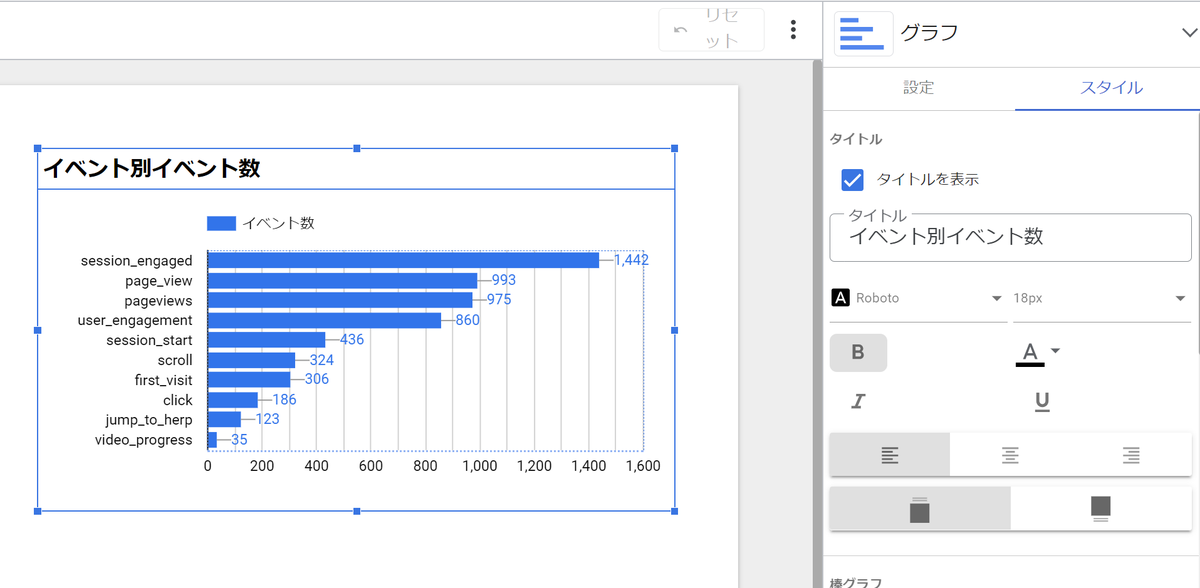Click the 35 data label
Viewport: 1200px width, 588px height.
[239, 440]
